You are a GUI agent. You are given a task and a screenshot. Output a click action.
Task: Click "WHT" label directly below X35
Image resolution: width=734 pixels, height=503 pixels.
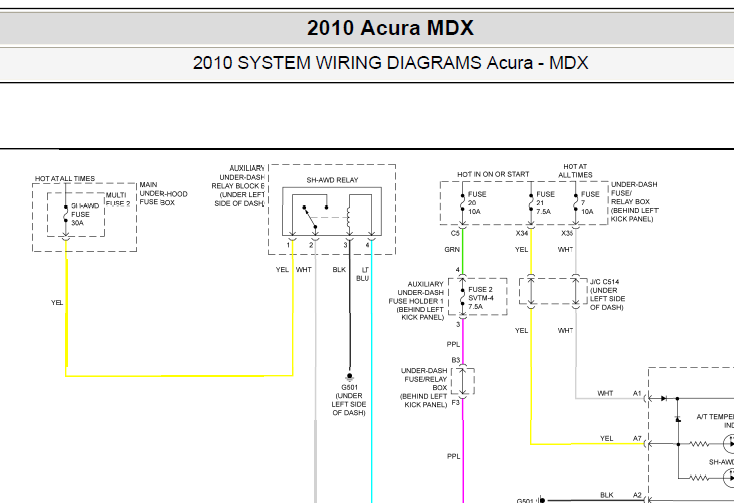pyautogui.click(x=565, y=249)
